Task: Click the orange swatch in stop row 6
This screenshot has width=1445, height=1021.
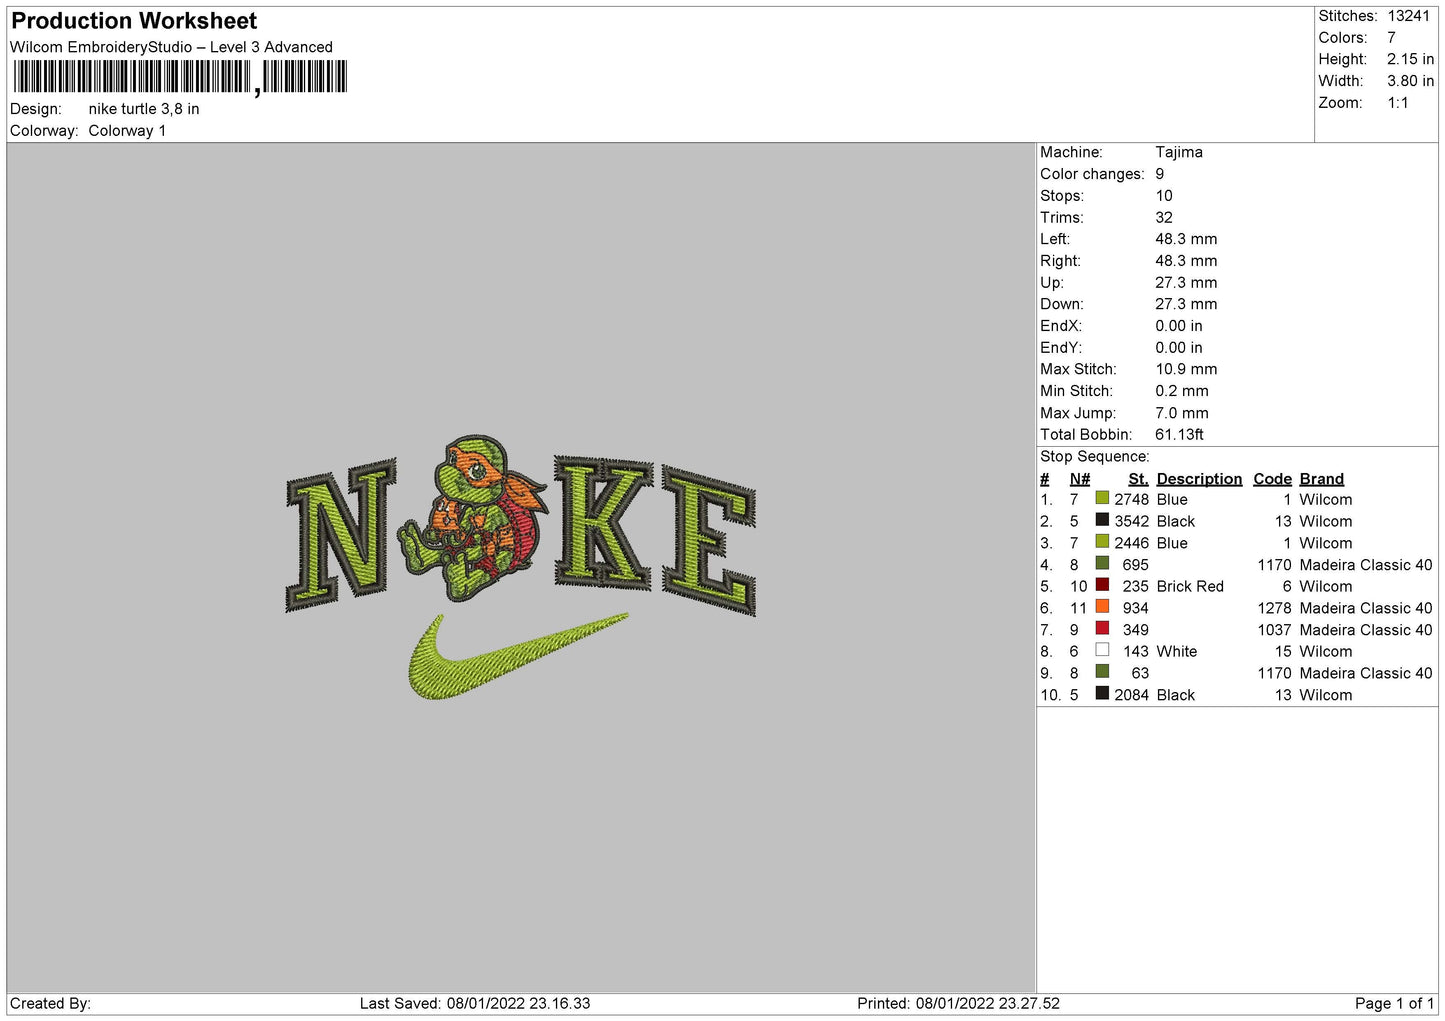Action: (x=1102, y=607)
